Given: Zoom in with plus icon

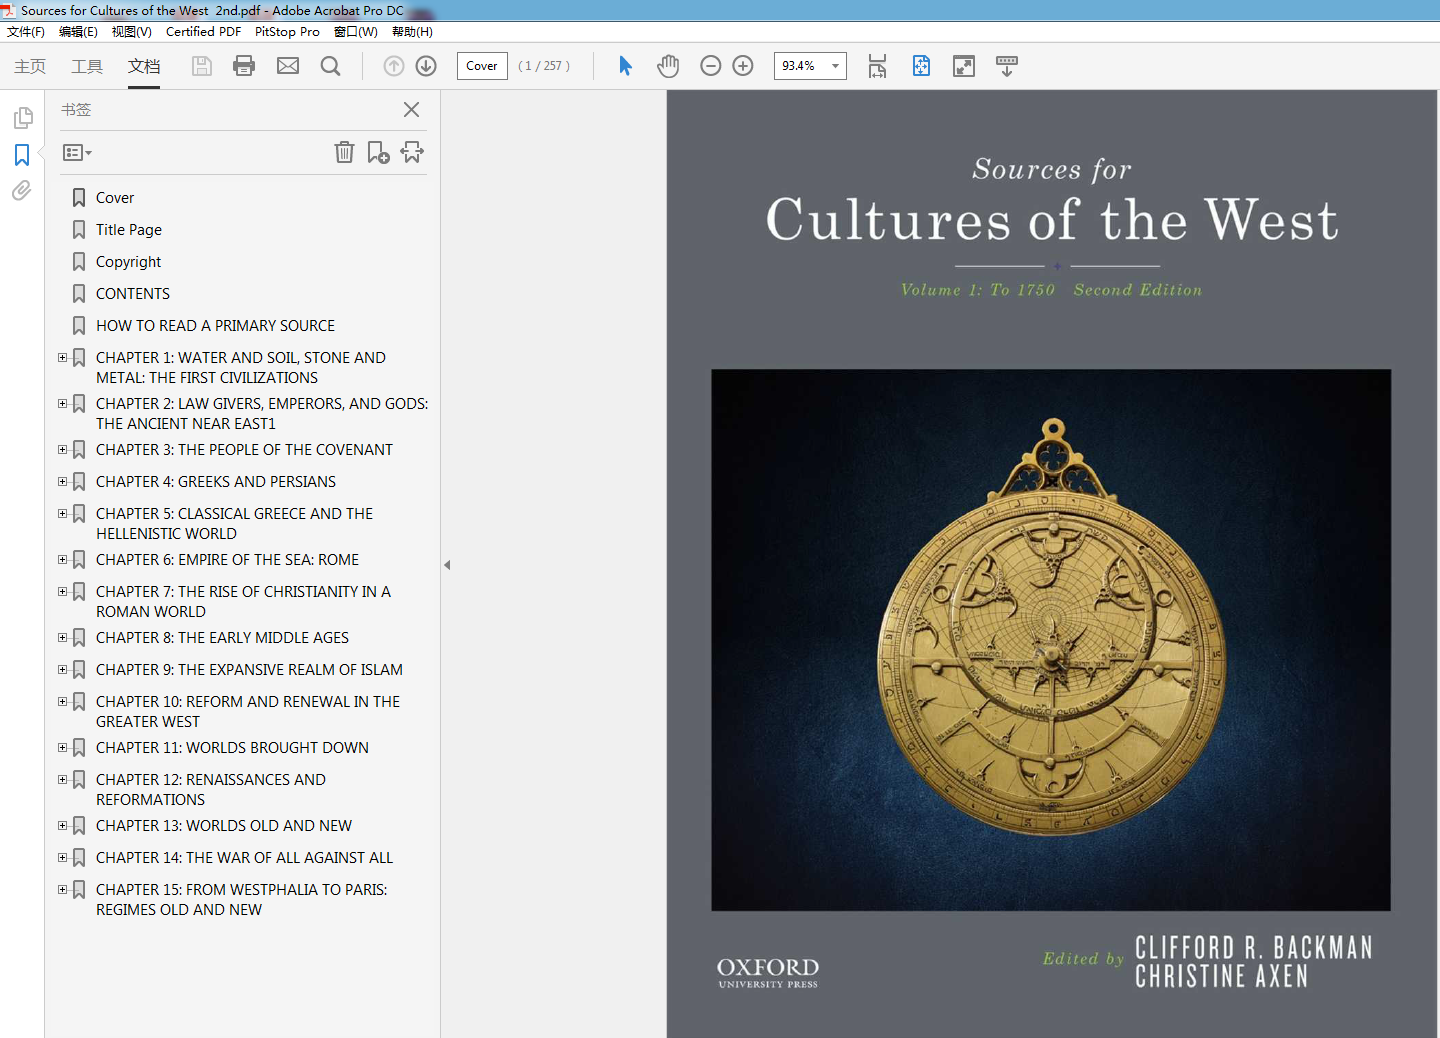Looking at the screenshot, I should (743, 66).
